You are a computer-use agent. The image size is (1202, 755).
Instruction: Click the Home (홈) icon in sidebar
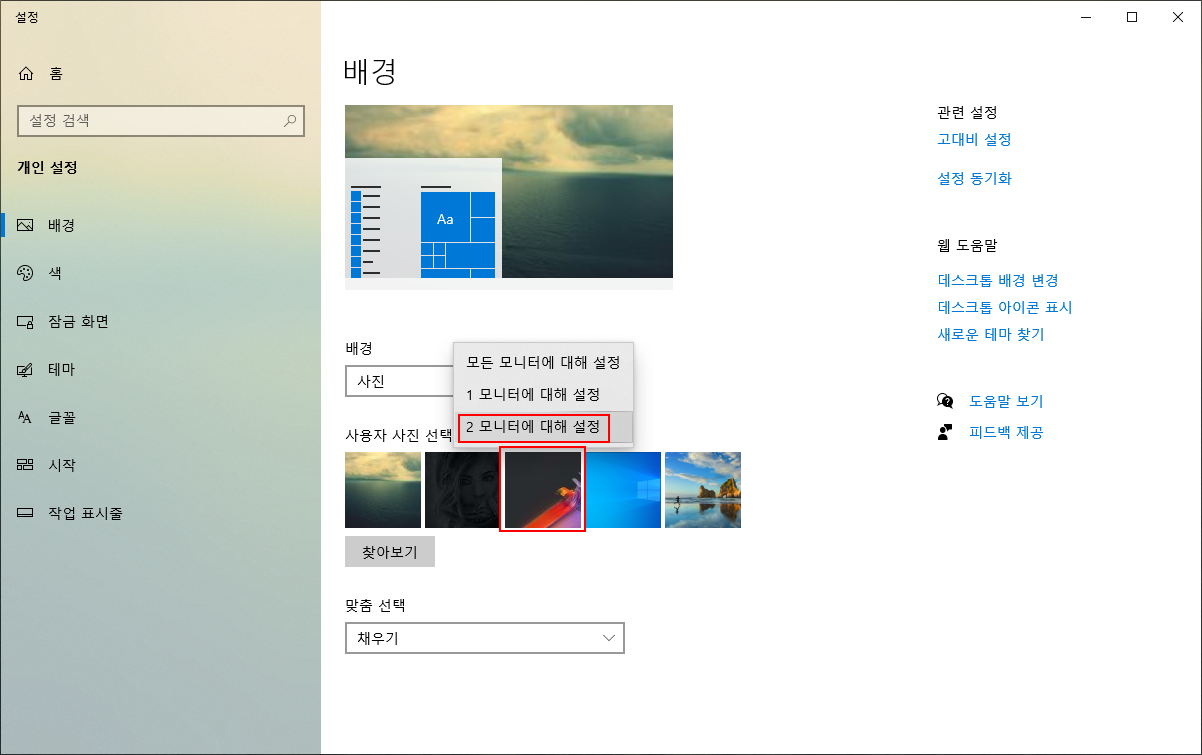(x=26, y=73)
